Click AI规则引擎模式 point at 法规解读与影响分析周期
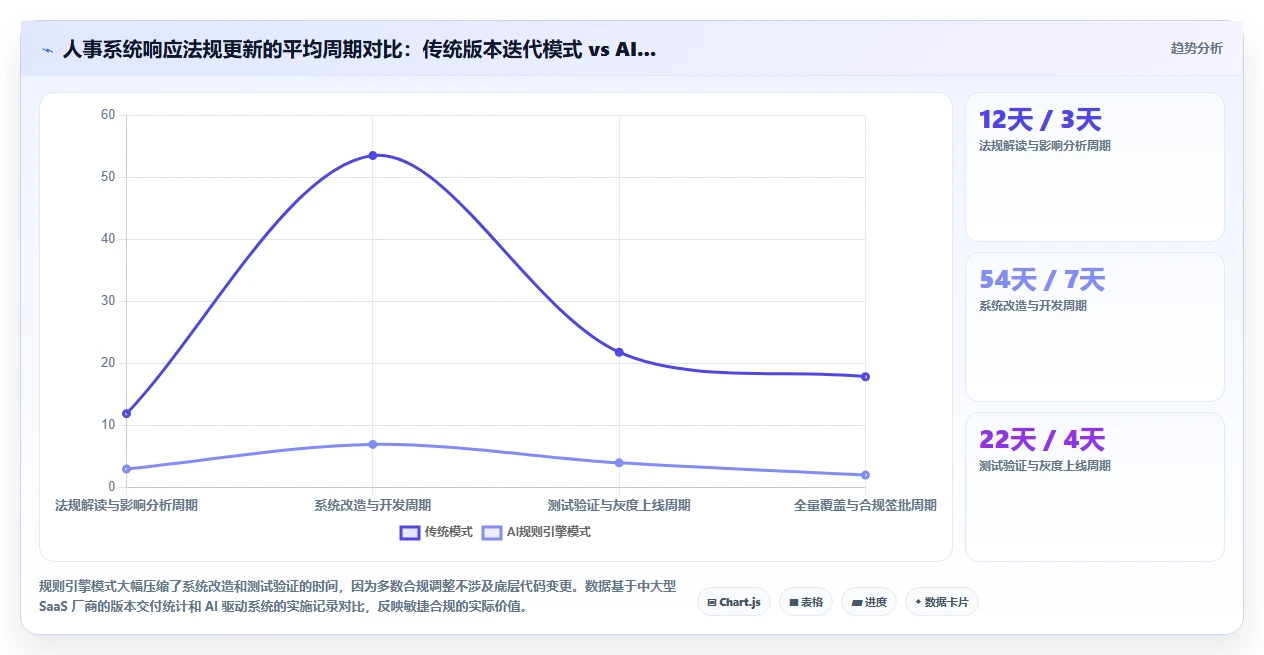Screen dimensions: 1264x655 pos(126,469)
